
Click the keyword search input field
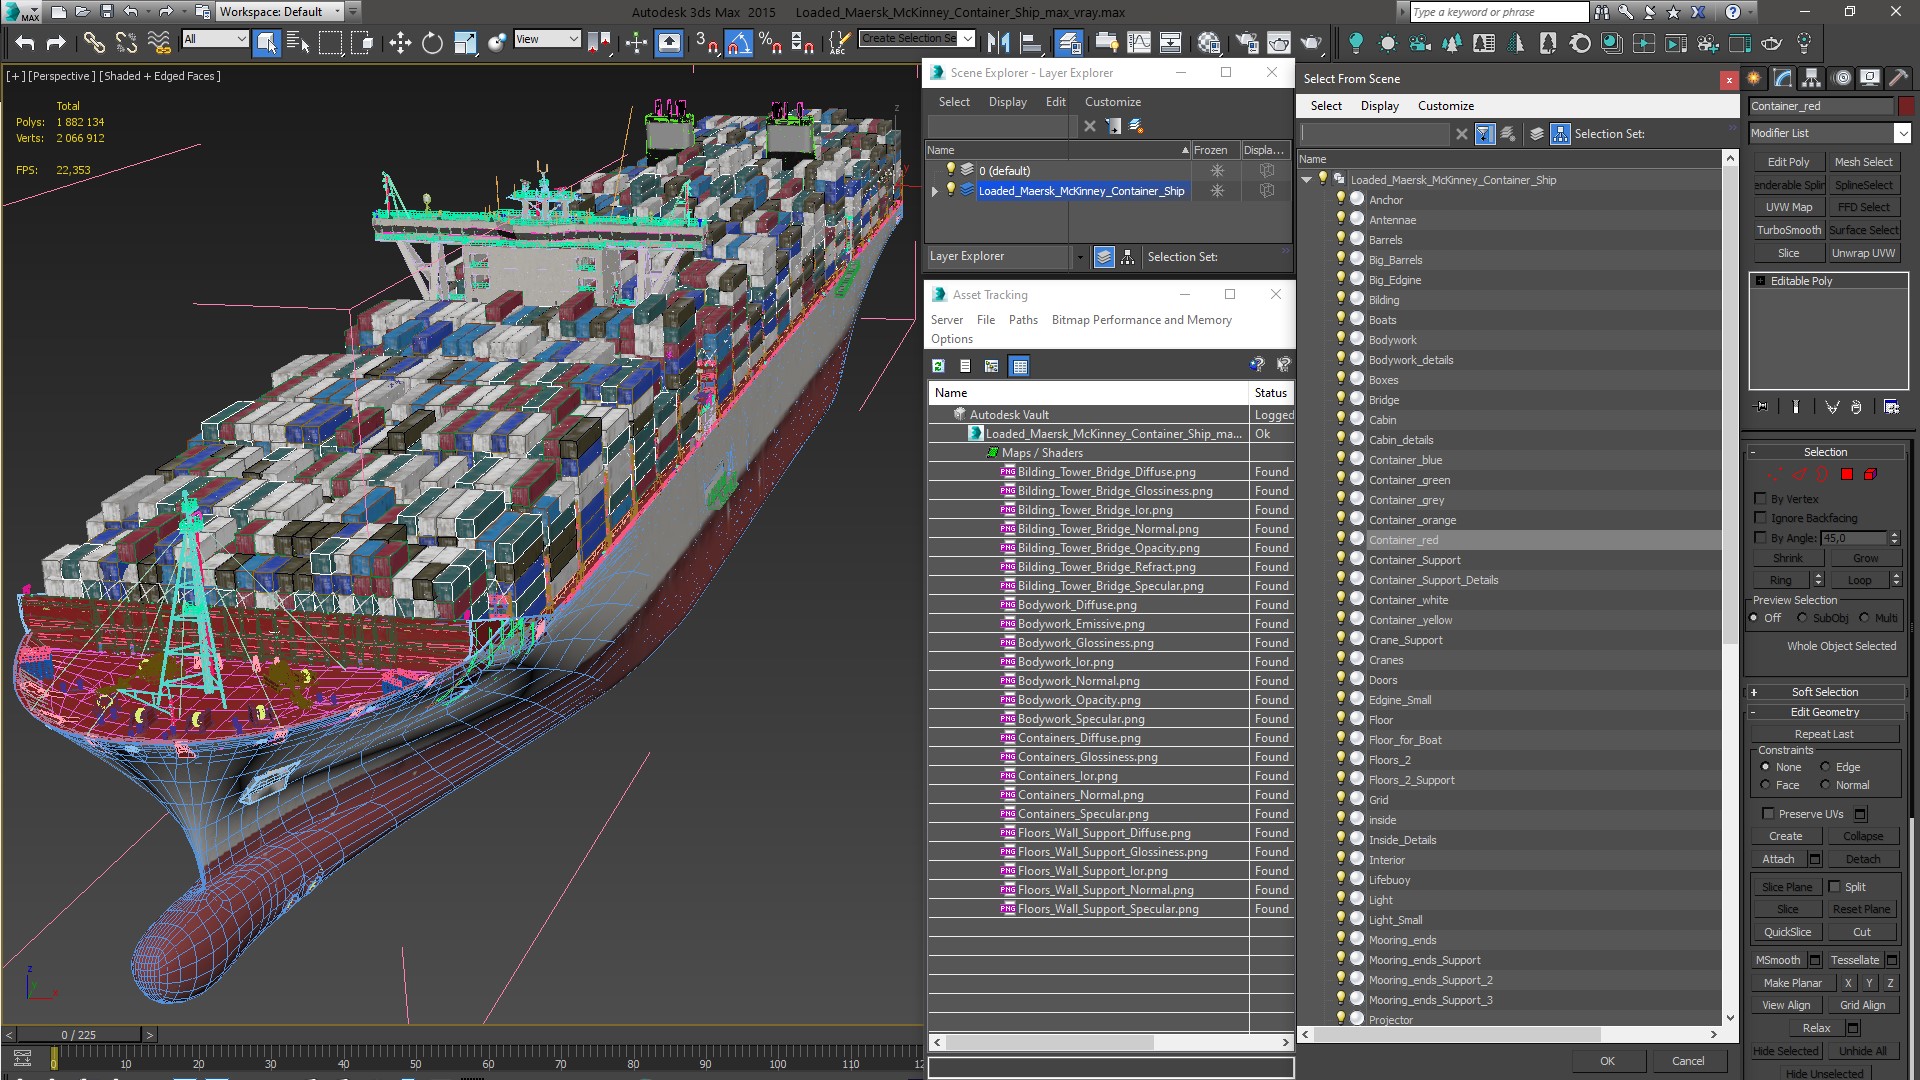[1498, 12]
